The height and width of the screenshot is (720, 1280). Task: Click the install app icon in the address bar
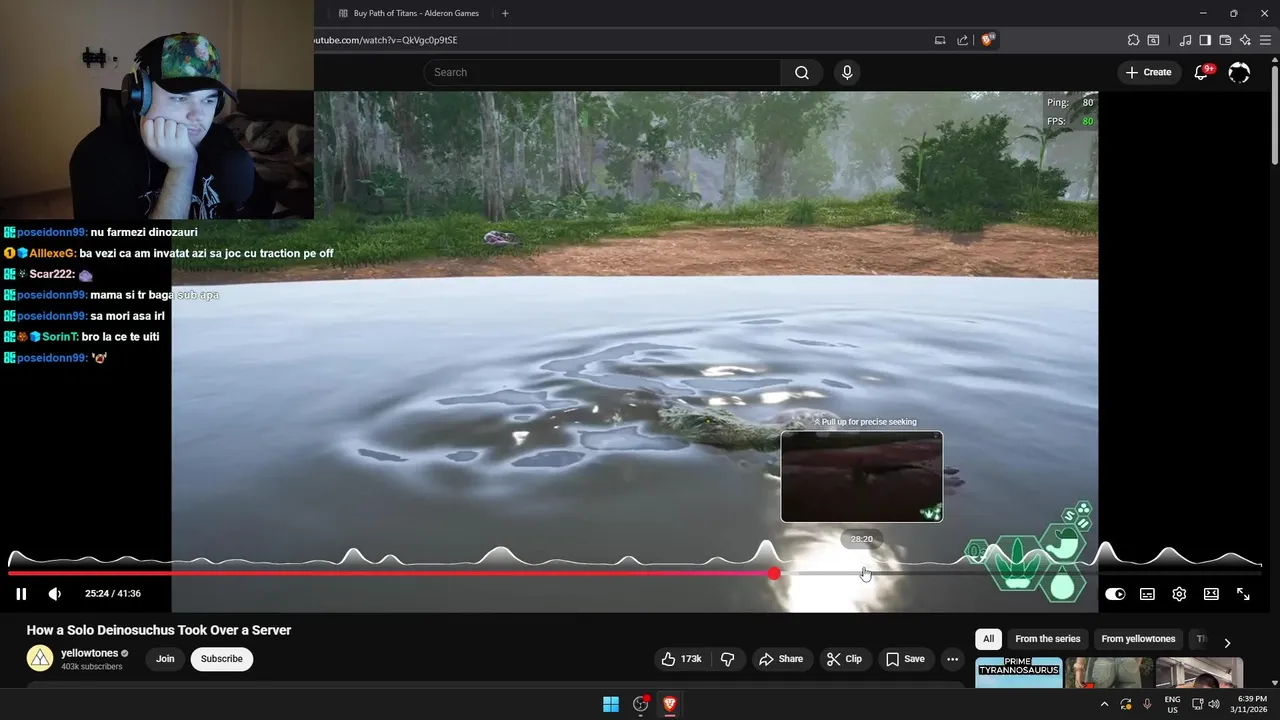pos(940,40)
